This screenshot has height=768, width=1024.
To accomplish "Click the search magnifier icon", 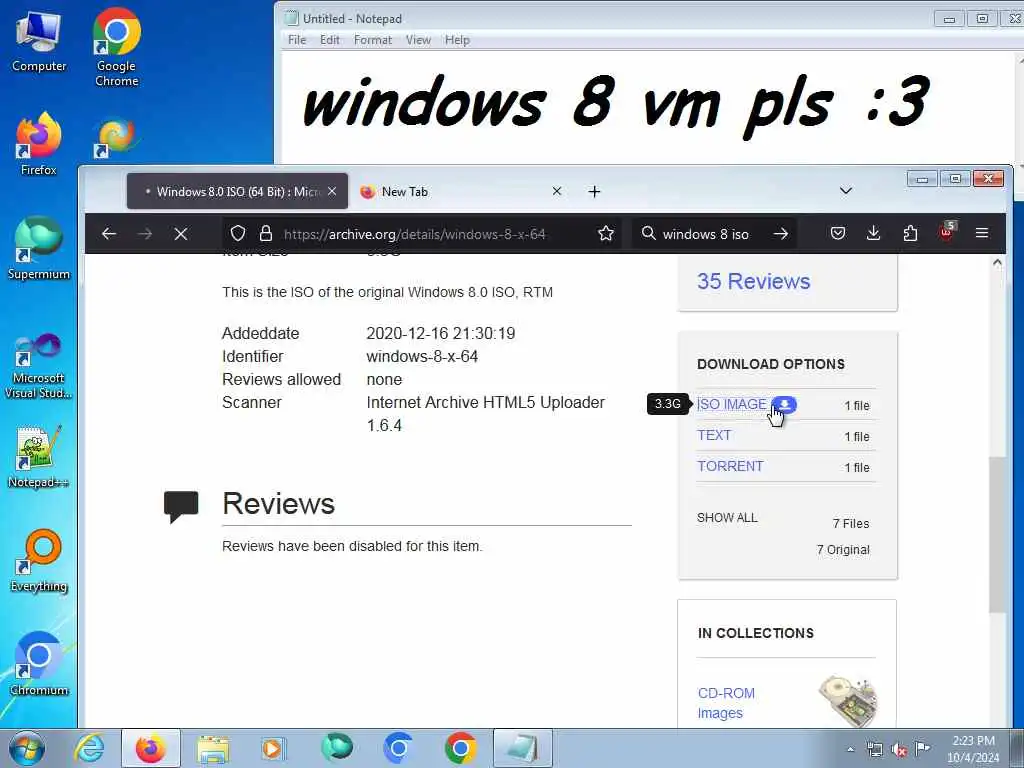I will (x=648, y=233).
